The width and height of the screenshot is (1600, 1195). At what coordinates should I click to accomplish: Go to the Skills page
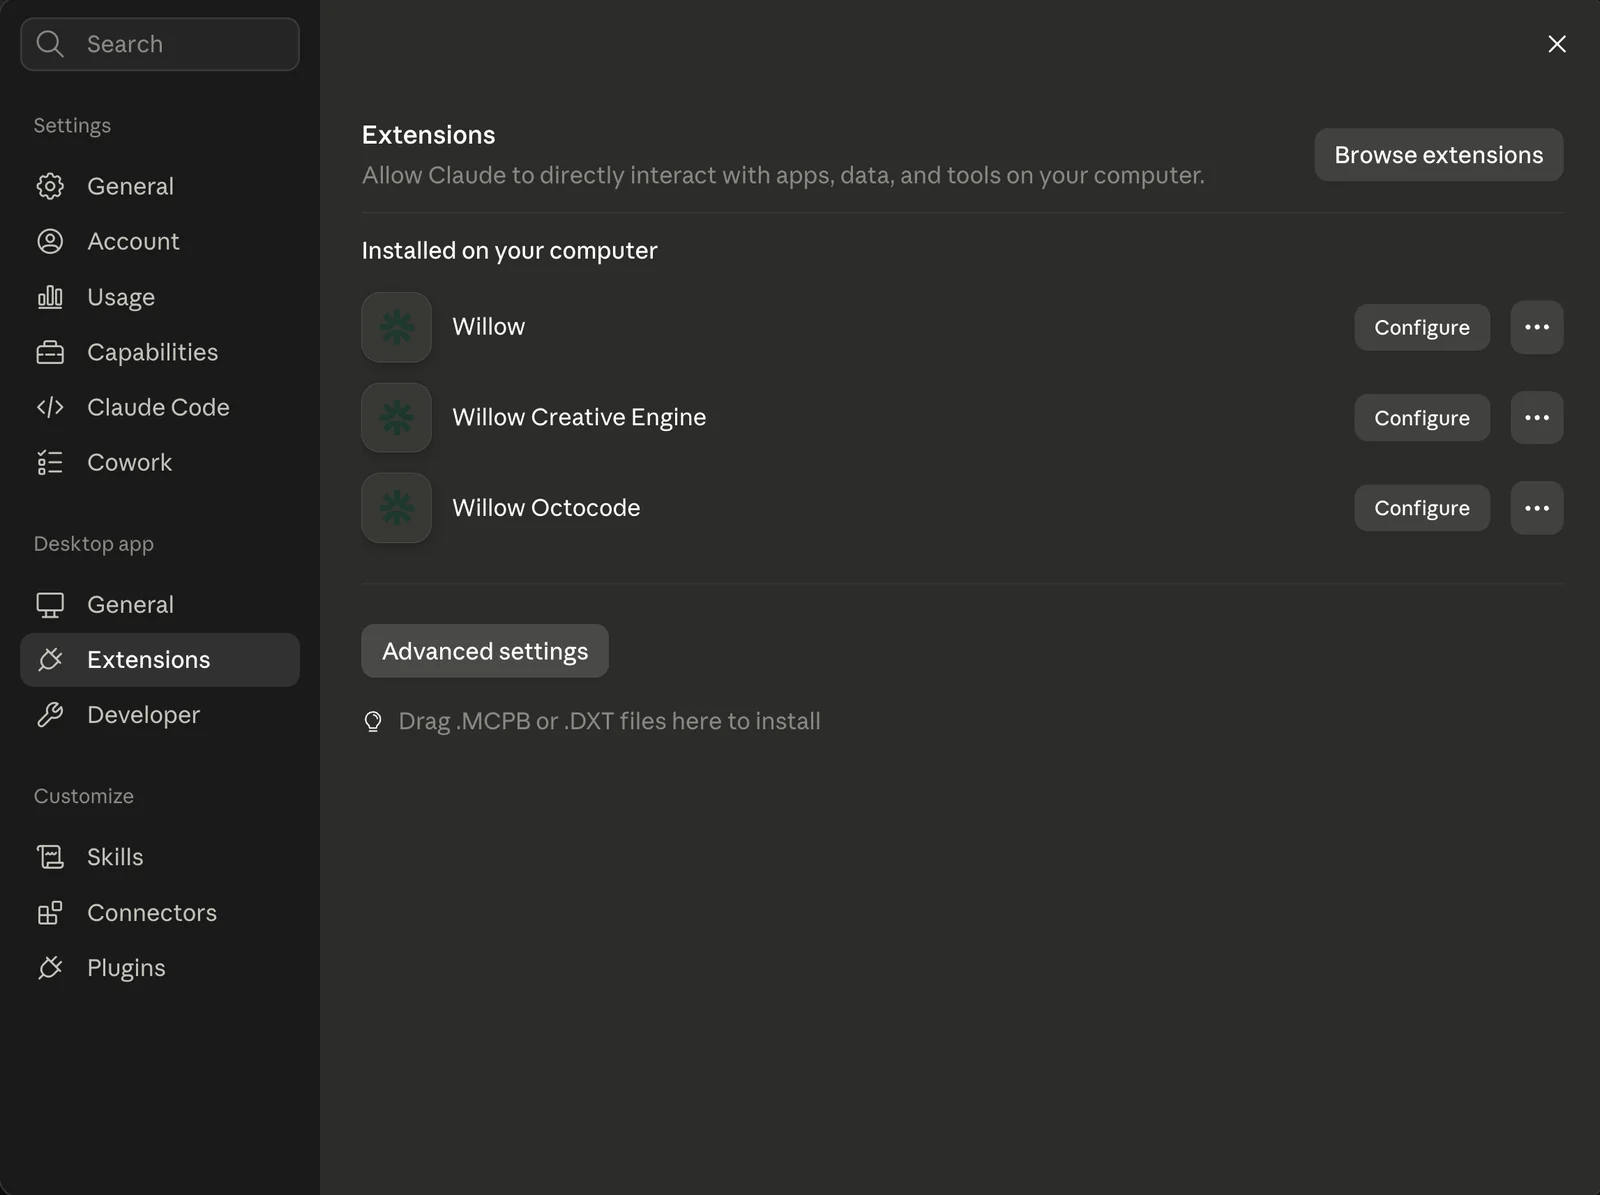[160, 857]
